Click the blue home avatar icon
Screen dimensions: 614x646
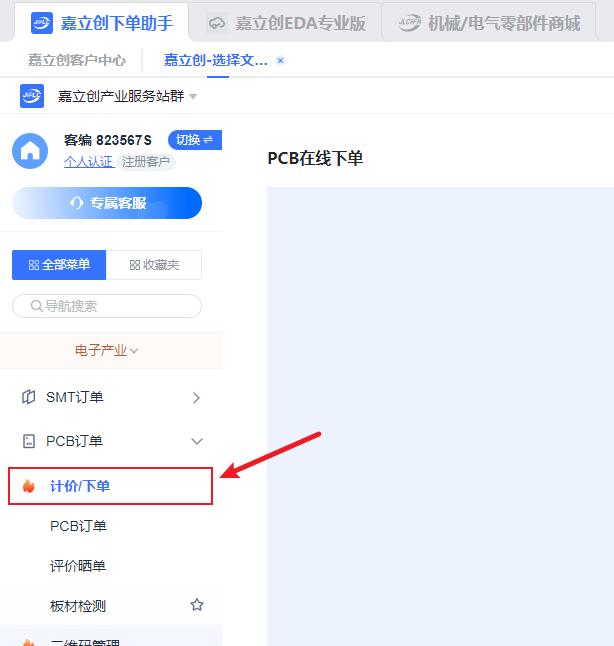(x=30, y=151)
